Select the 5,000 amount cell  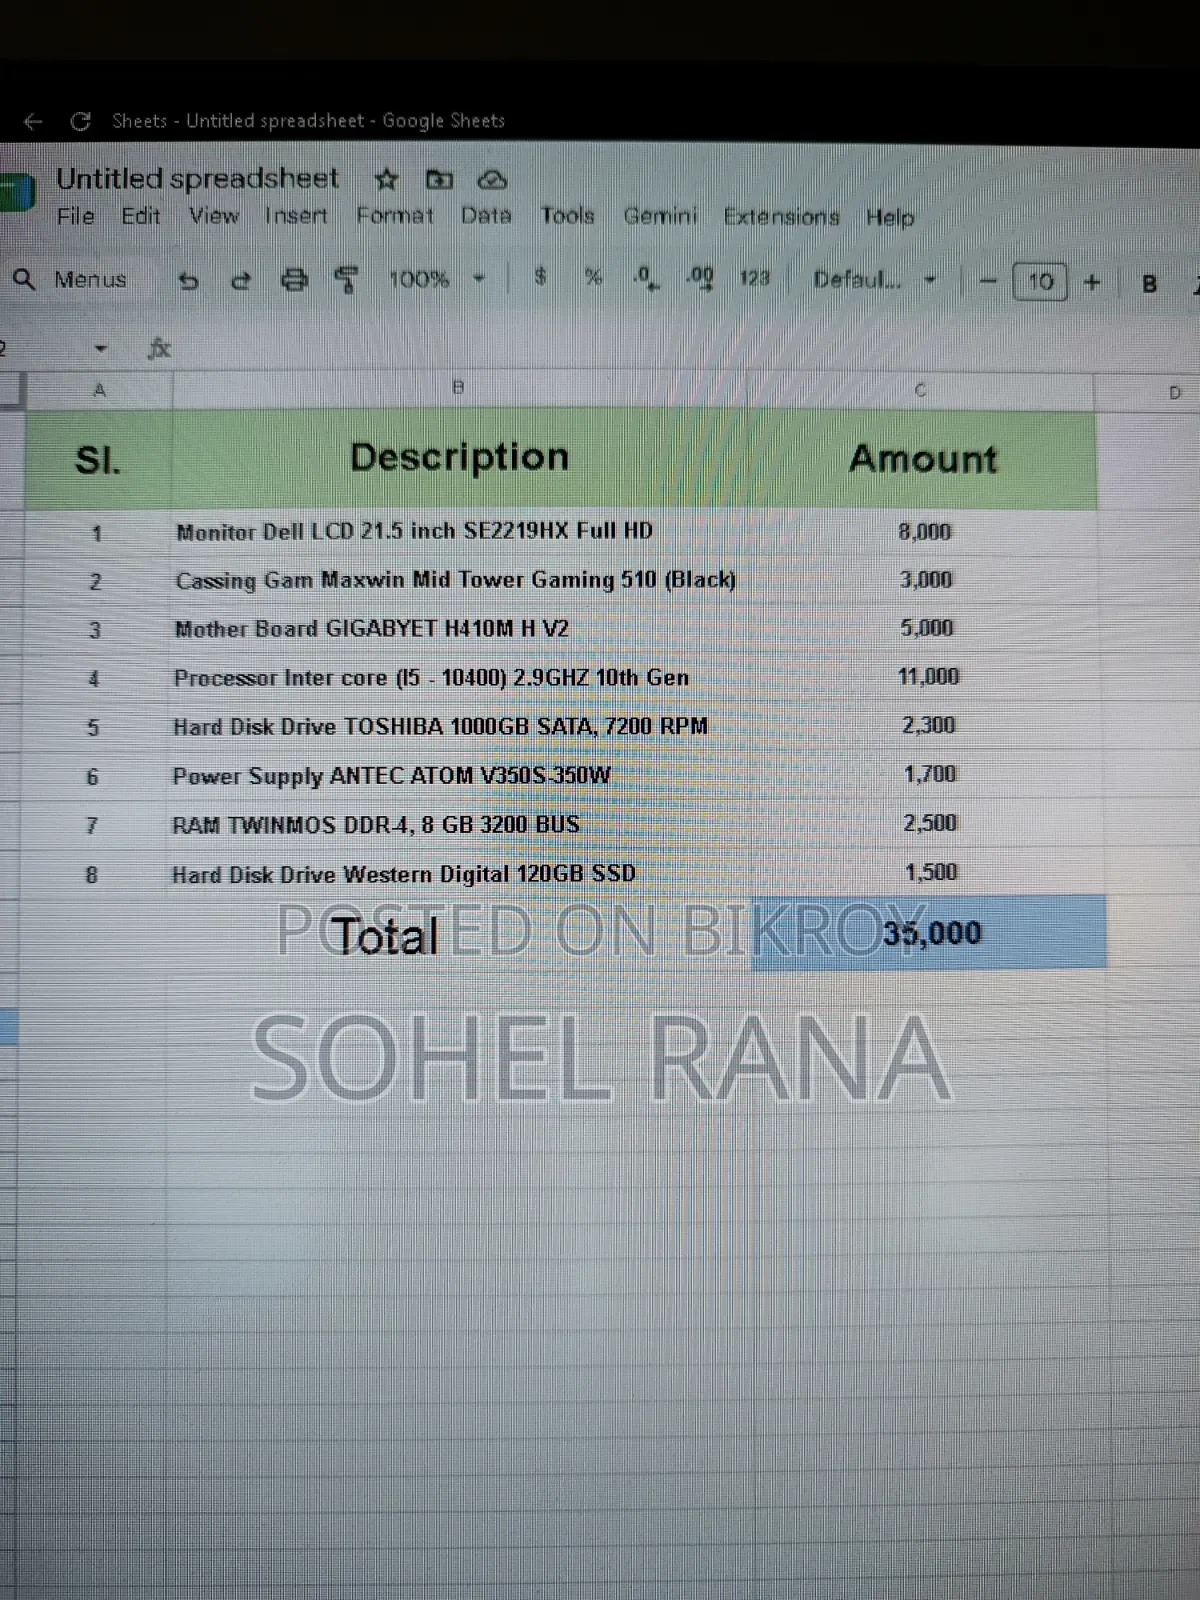pyautogui.click(x=926, y=629)
